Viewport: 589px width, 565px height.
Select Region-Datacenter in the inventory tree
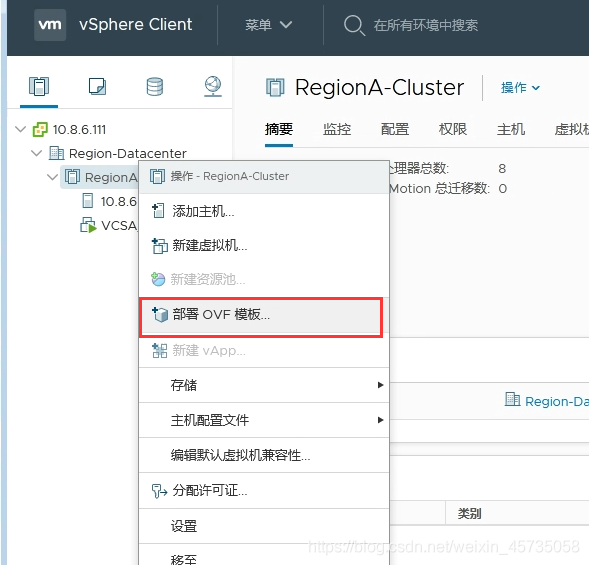tap(128, 153)
